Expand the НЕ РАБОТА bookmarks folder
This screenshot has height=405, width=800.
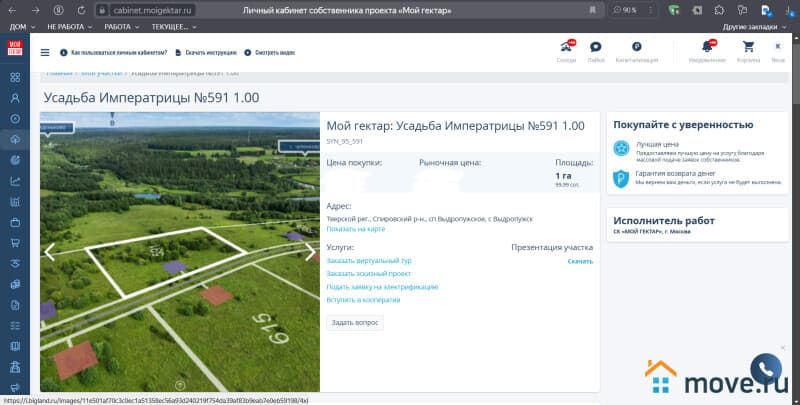pos(69,27)
